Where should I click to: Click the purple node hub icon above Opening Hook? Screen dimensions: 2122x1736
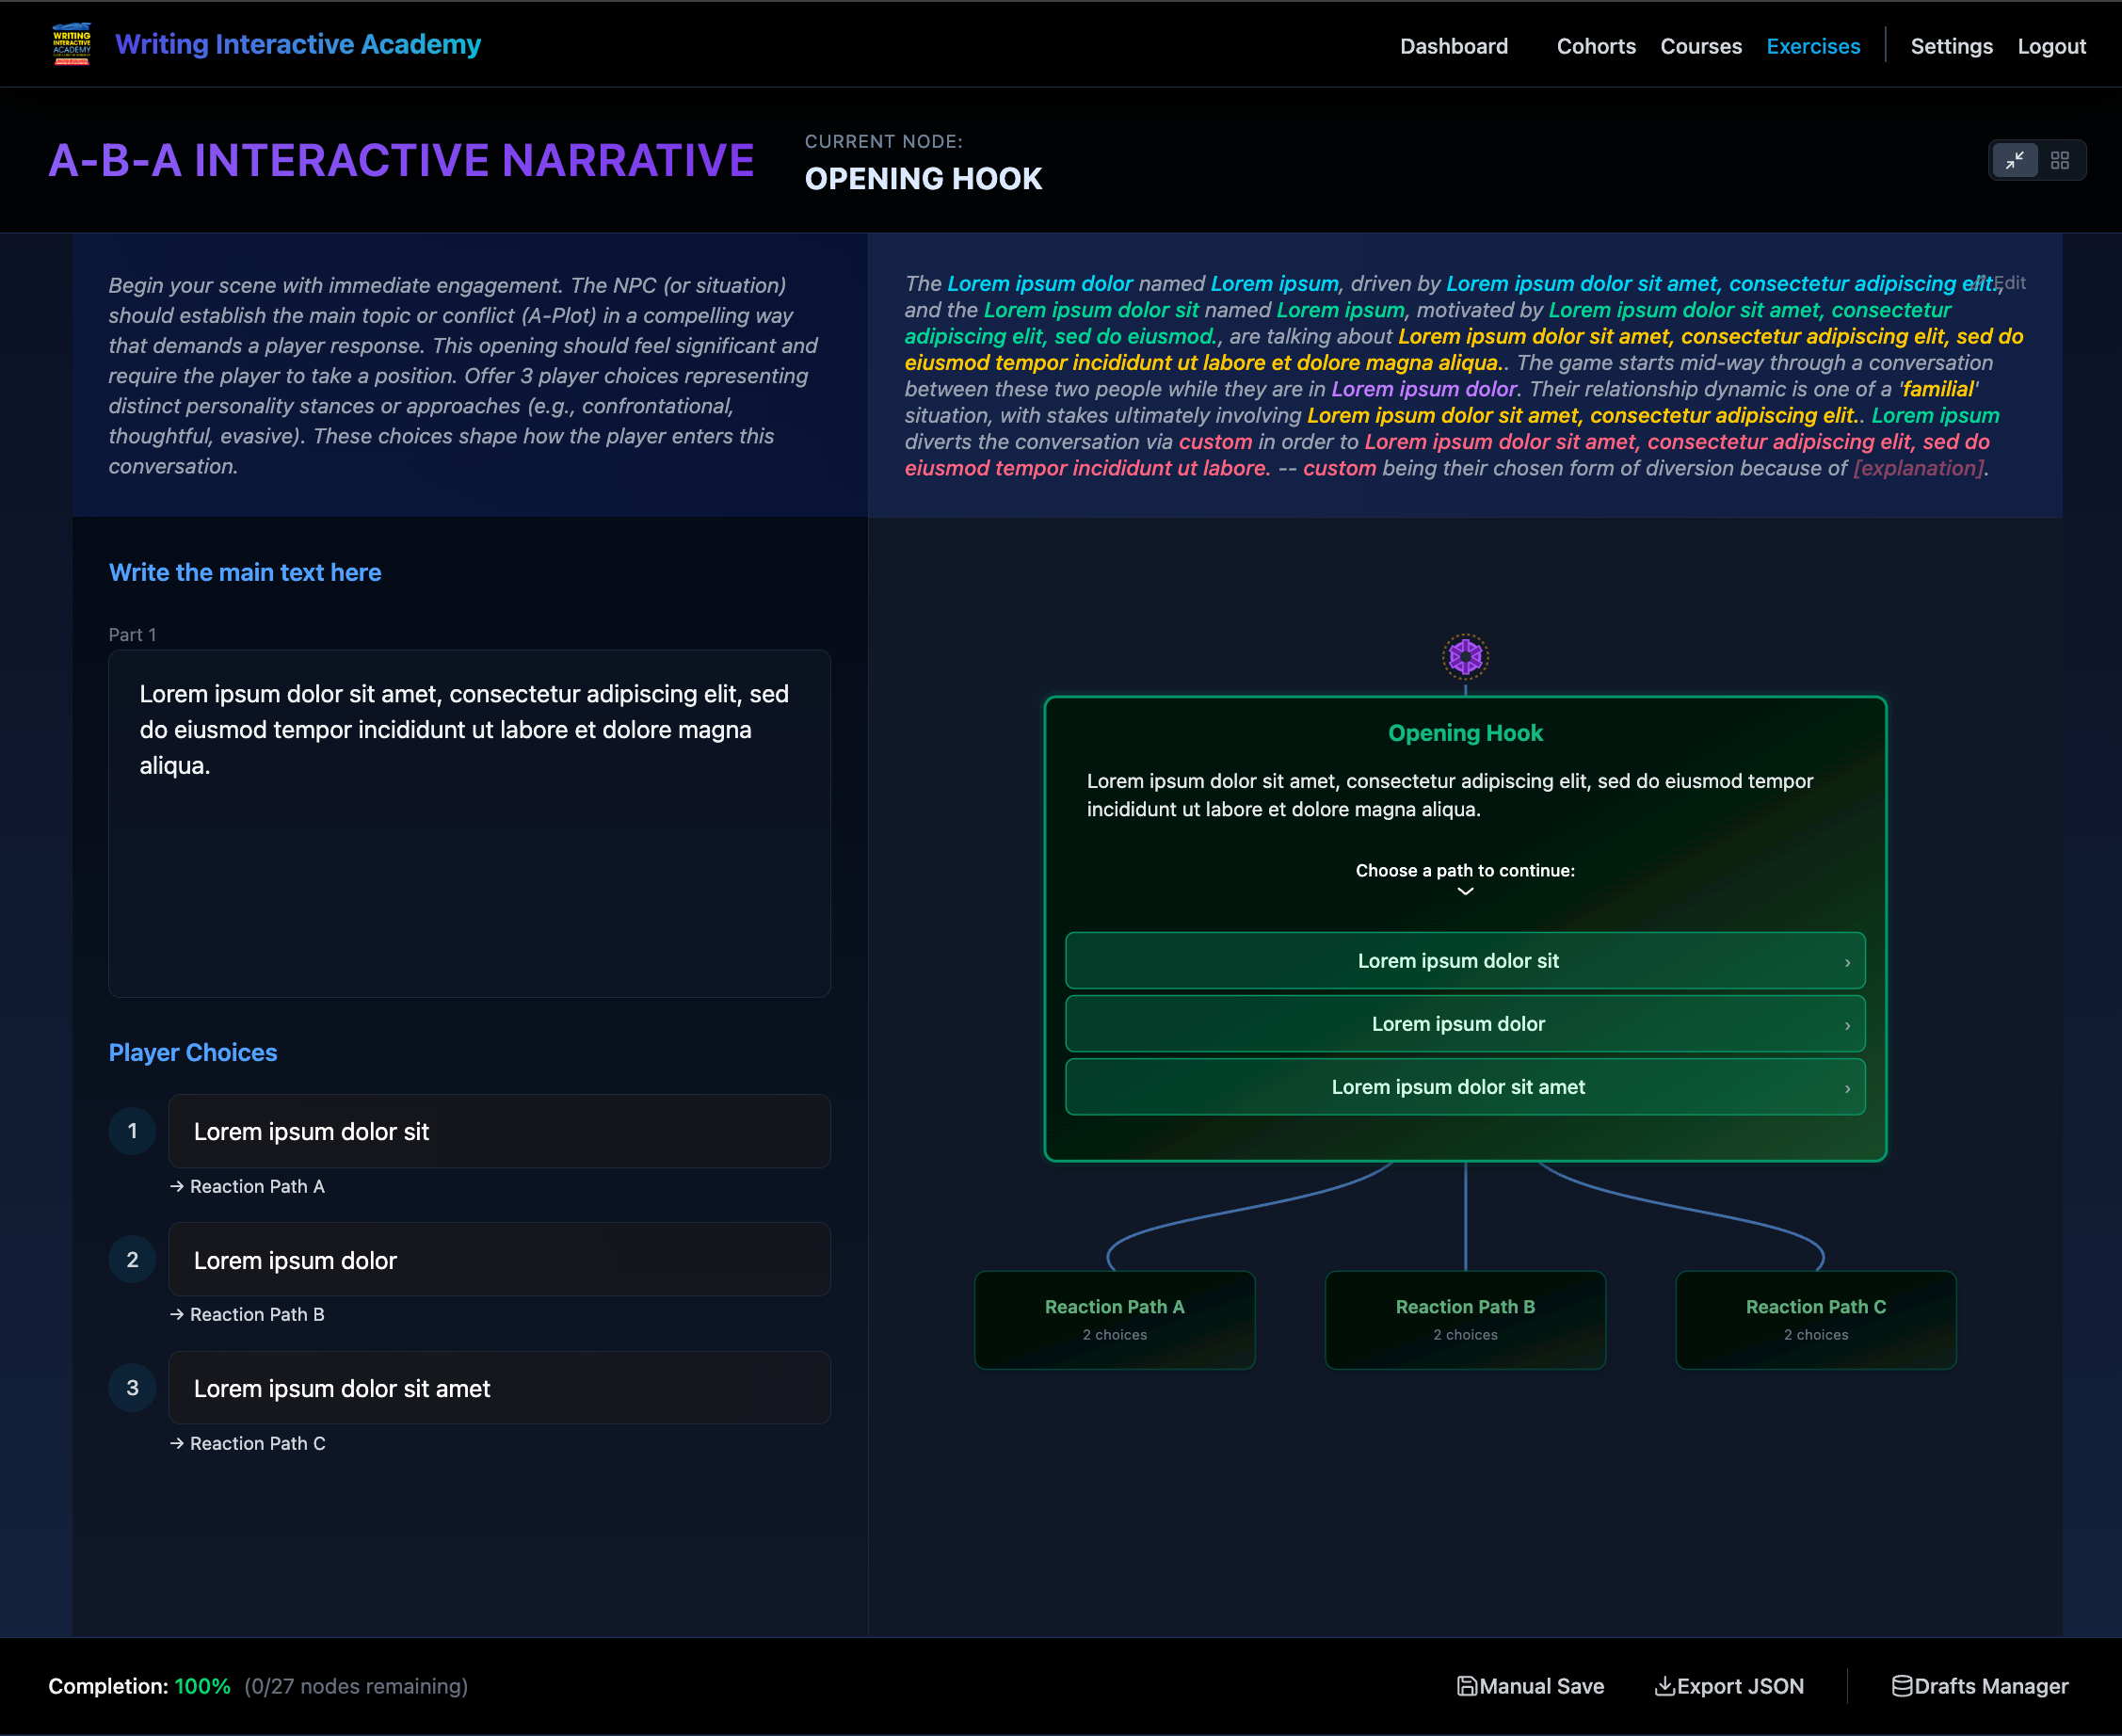point(1464,657)
